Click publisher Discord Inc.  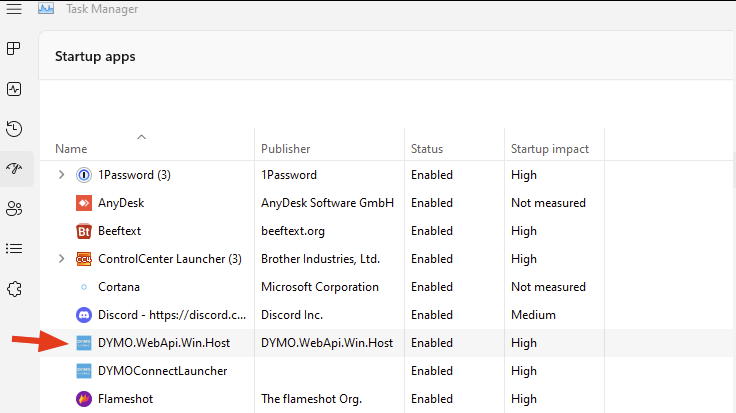click(x=292, y=315)
